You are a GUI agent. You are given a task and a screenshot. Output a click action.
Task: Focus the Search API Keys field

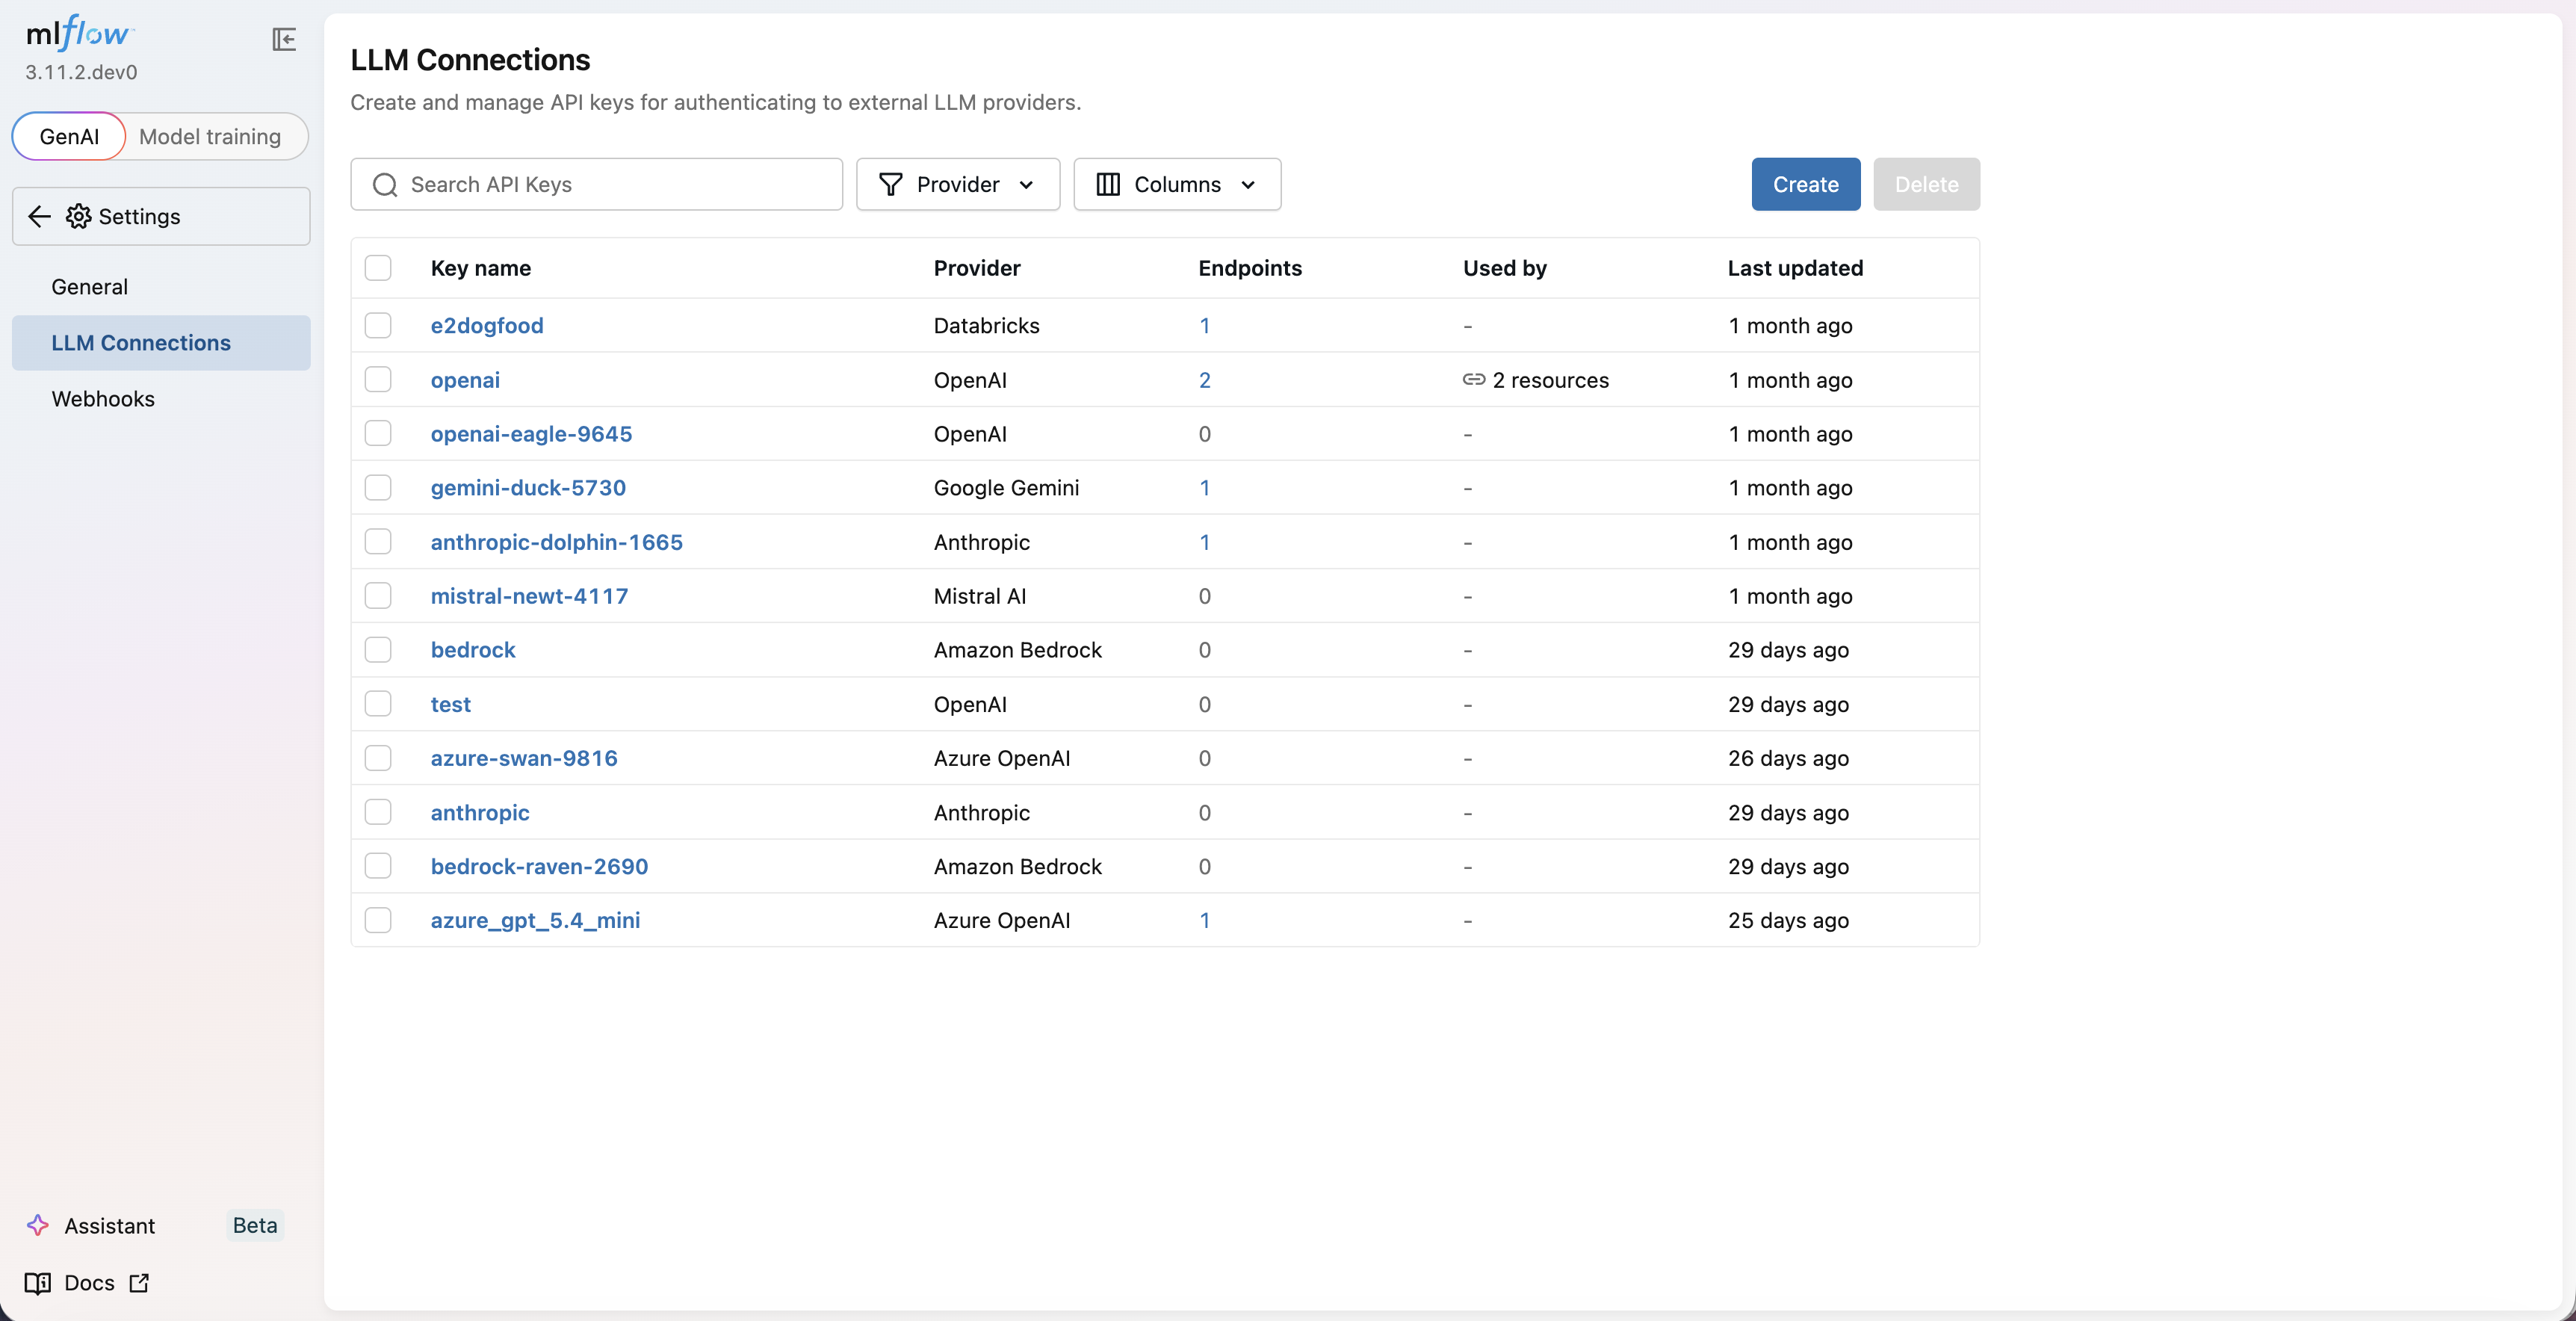(597, 184)
